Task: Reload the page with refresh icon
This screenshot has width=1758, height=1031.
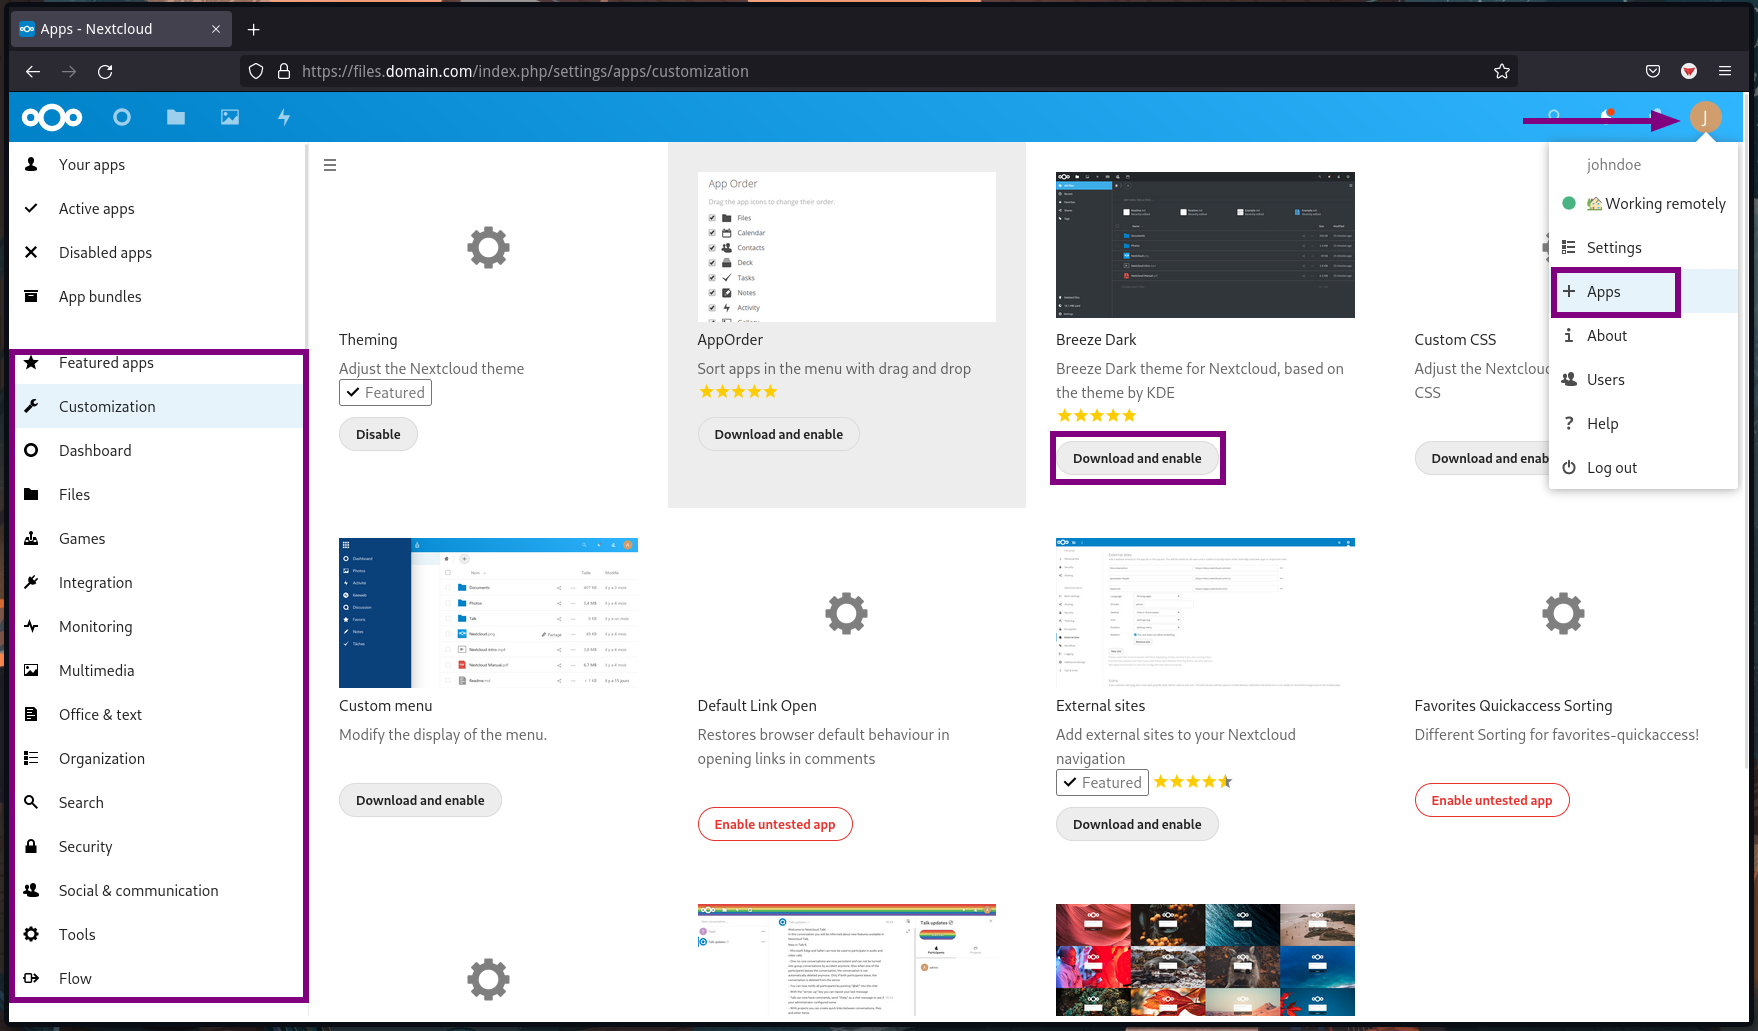Action: pos(105,71)
